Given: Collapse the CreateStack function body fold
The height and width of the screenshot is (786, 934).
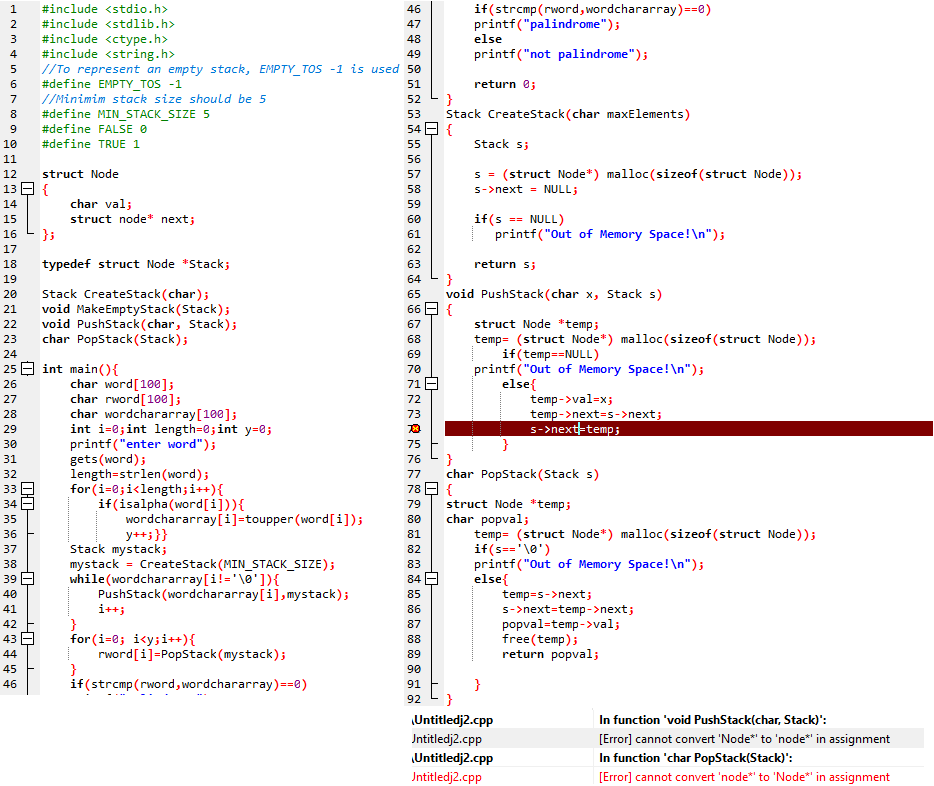Looking at the screenshot, I should point(430,128).
